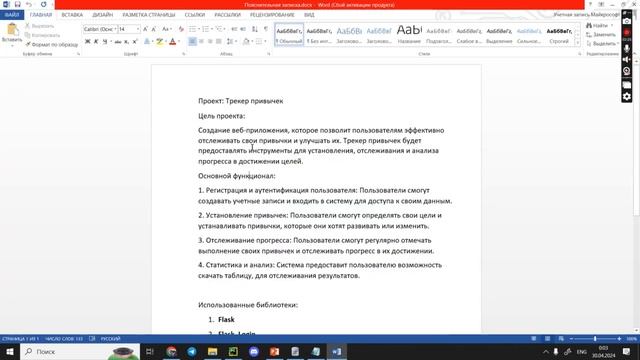Click the Windows Start button
The height and width of the screenshot is (360, 640).
(x=10, y=351)
